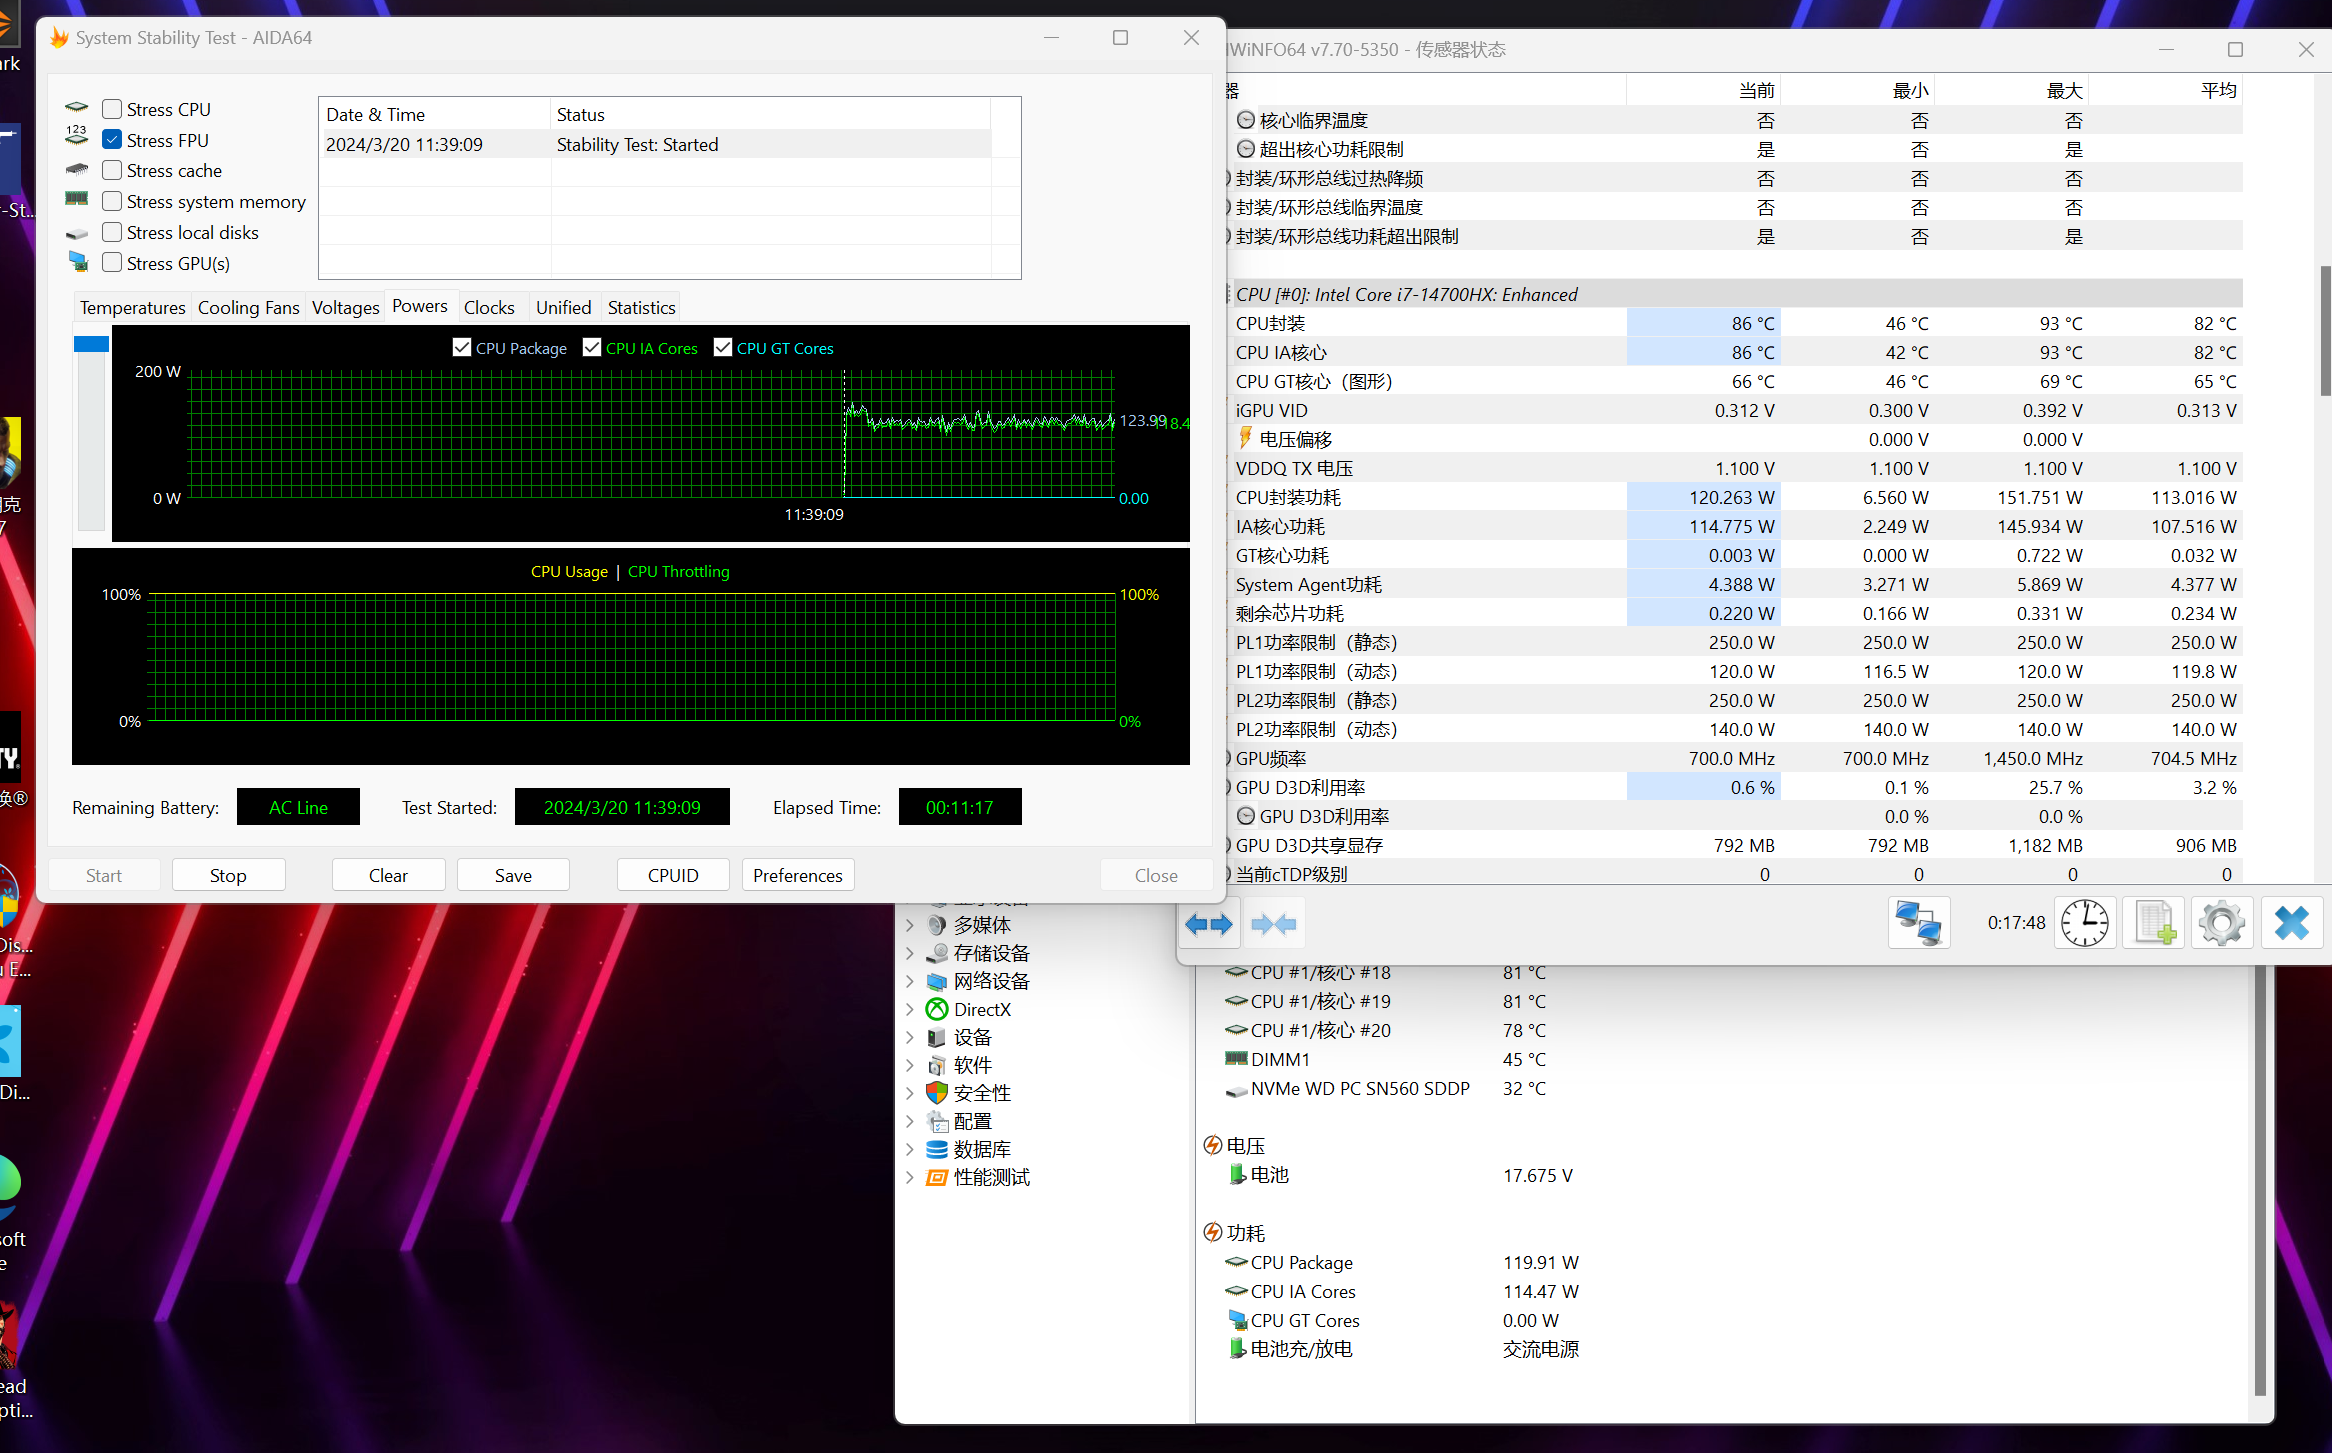Expand the 安全性 tree node
2332x1453 pixels.
tap(910, 1093)
